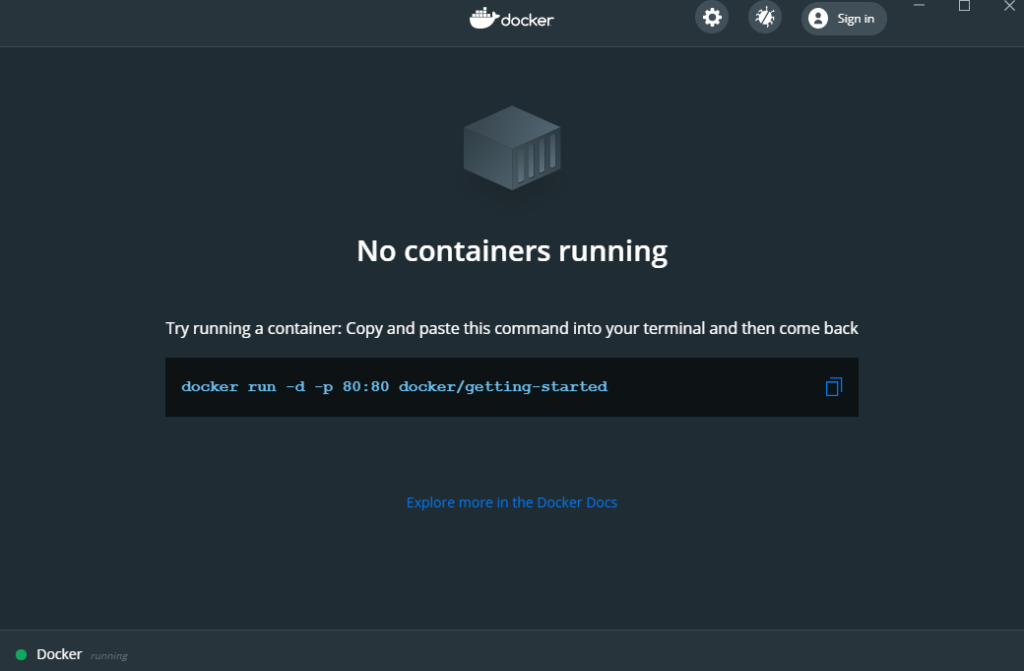
Task: Click the green Docker status dot
Action: click(21, 655)
